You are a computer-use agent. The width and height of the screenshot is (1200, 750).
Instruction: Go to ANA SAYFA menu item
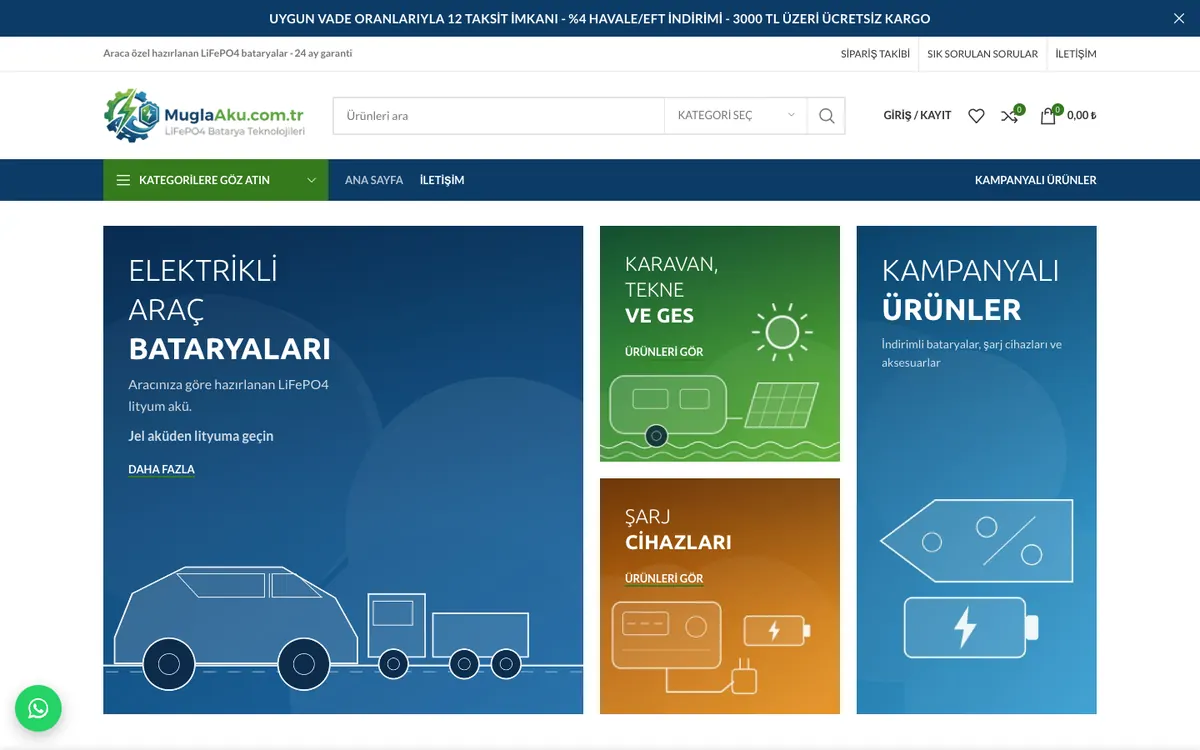374,180
